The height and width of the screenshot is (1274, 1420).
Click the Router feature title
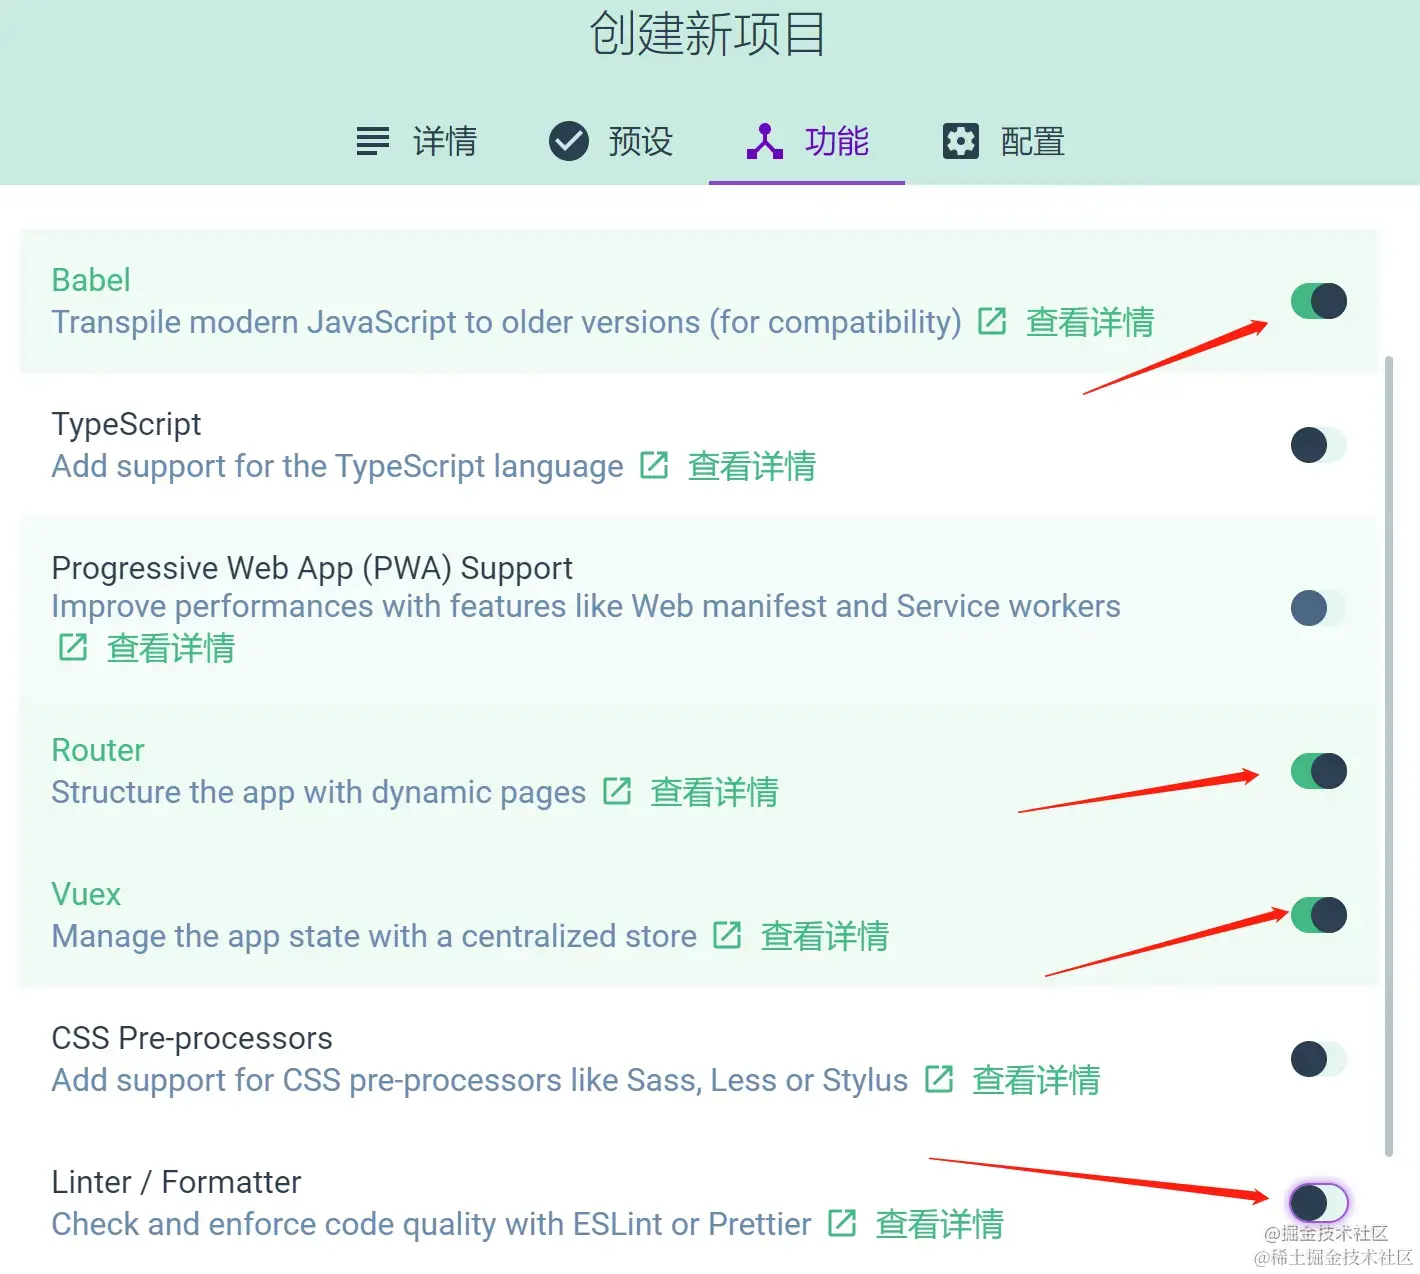point(98,750)
